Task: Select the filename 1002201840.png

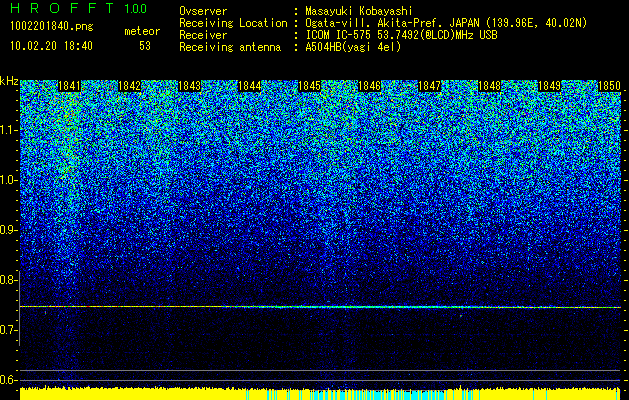Action: [52, 27]
